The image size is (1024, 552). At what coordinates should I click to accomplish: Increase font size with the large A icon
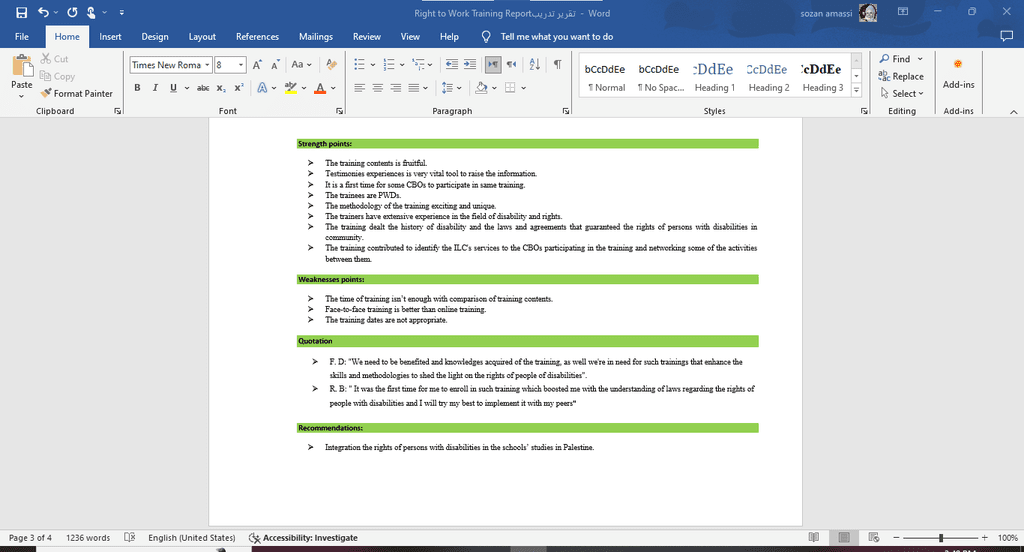coord(257,65)
